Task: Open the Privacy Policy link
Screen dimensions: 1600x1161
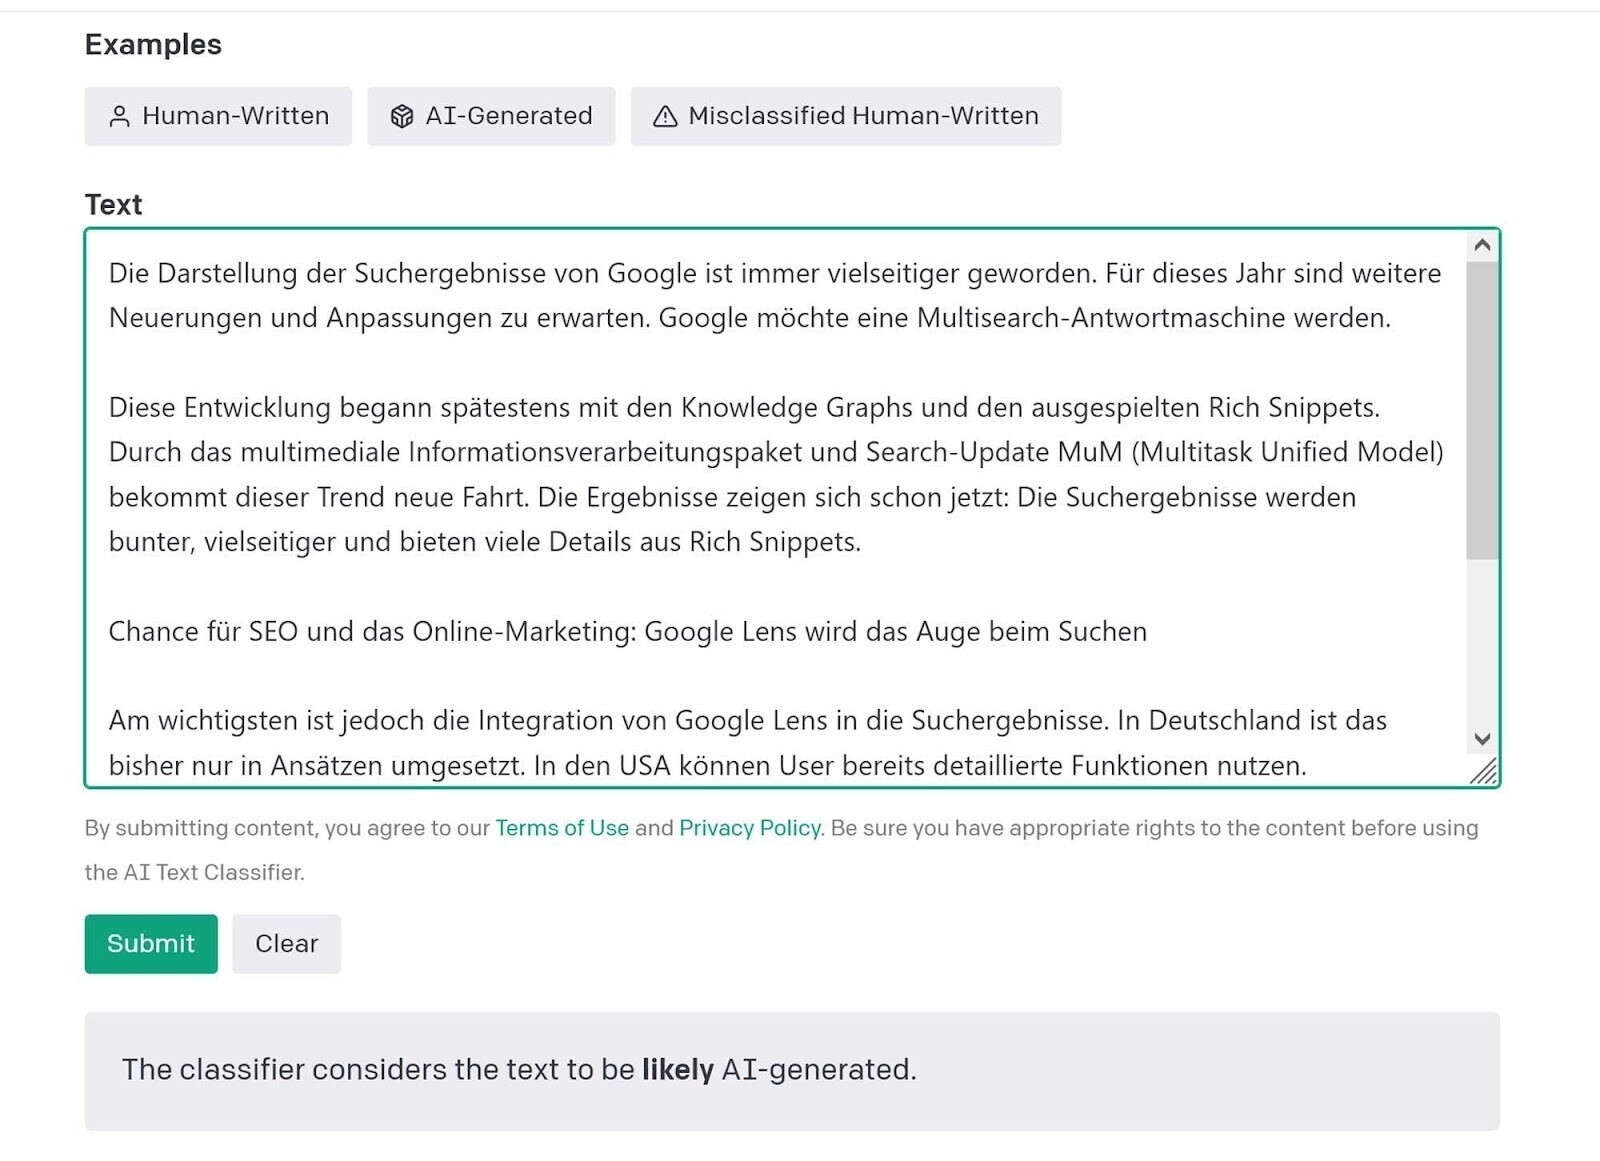Action: point(750,828)
